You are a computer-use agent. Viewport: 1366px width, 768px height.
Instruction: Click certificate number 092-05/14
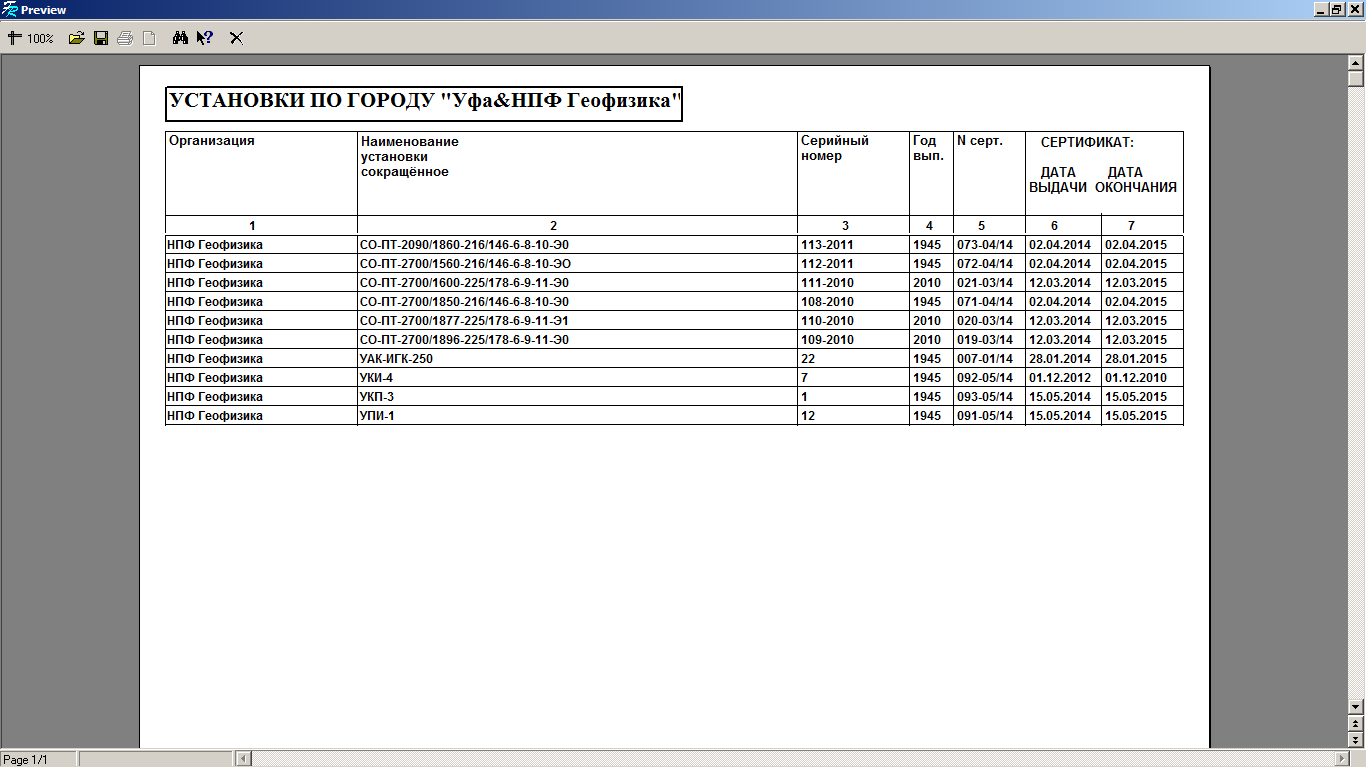coord(985,378)
